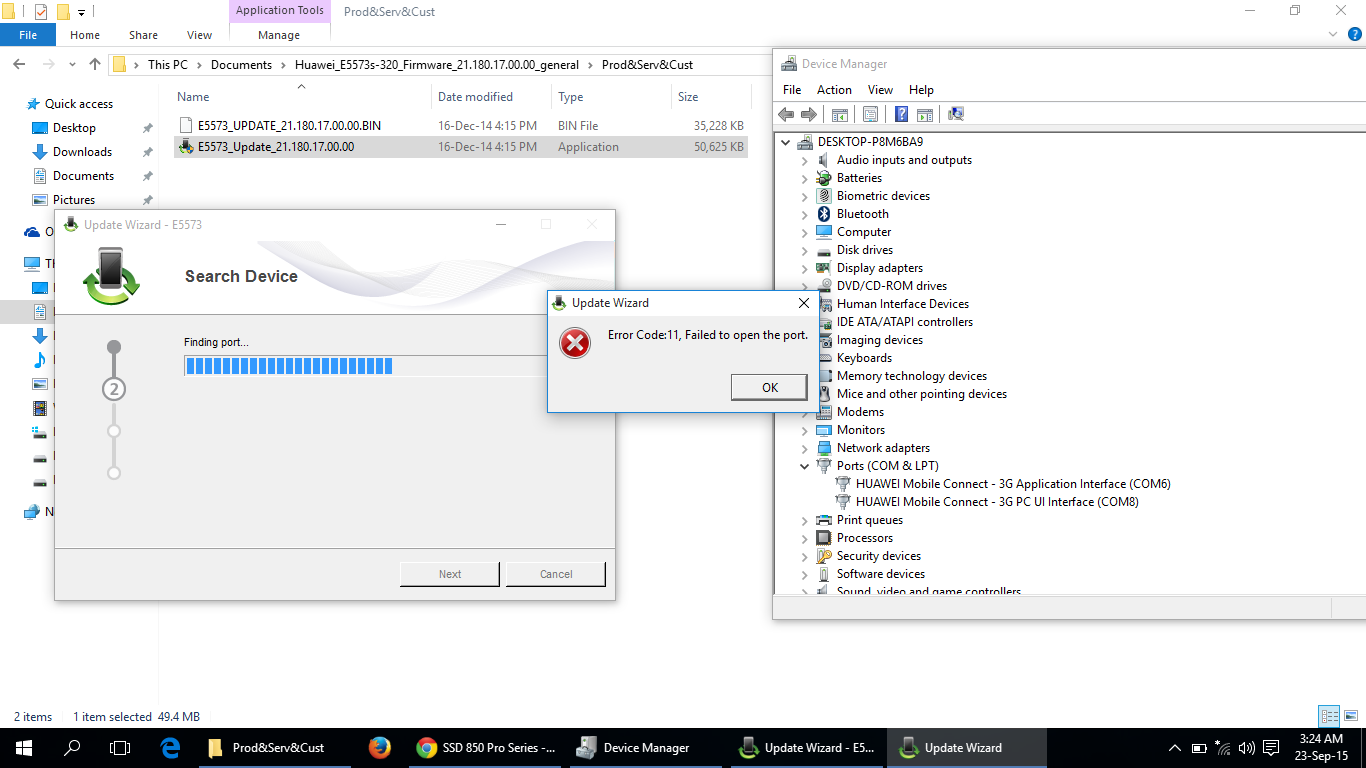
Task: Open Quick access in the navigation pane
Action: pos(79,104)
